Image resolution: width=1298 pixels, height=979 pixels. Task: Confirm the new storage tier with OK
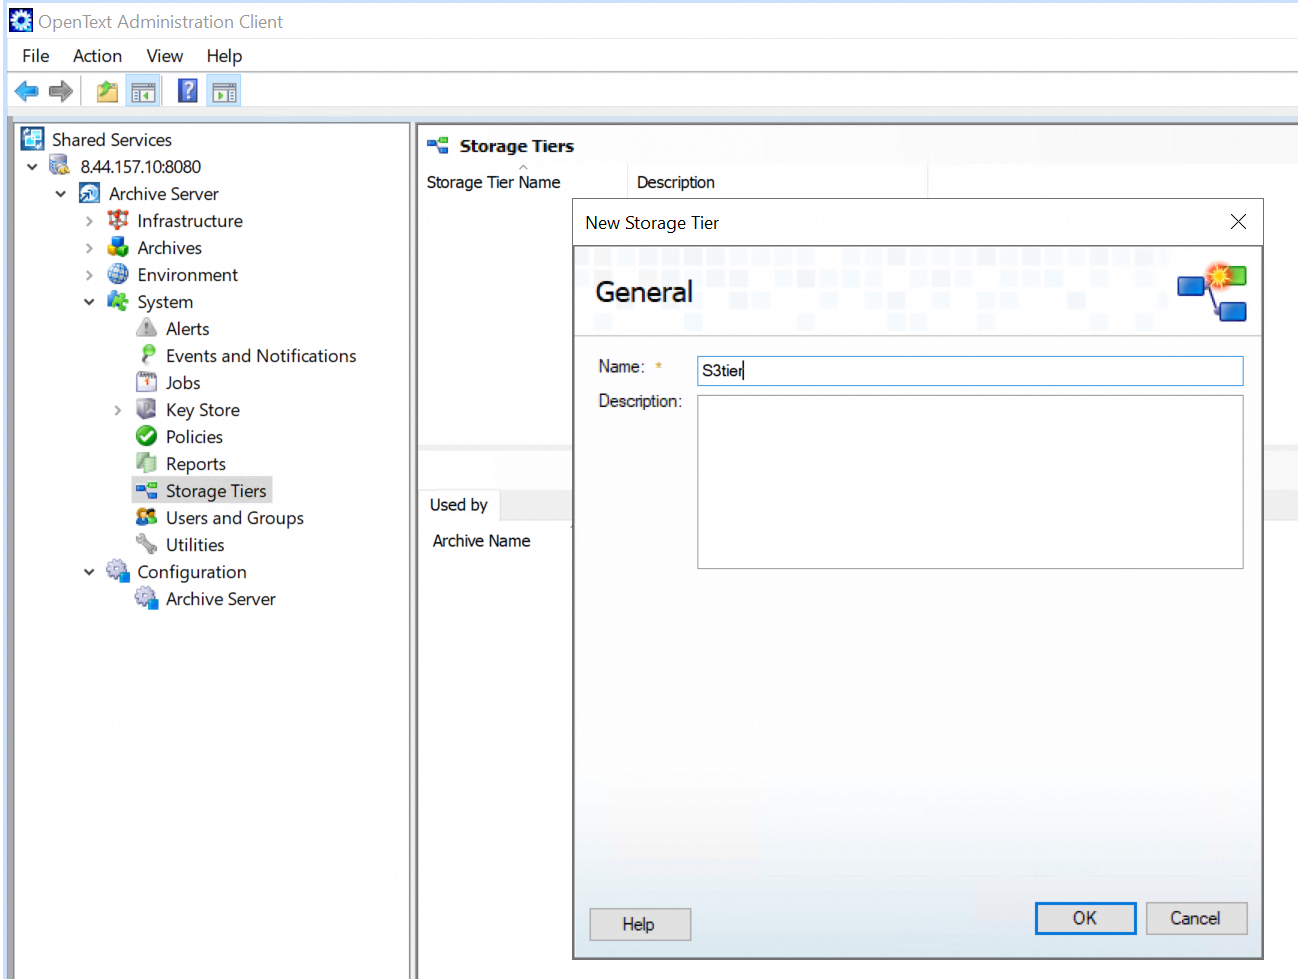tap(1085, 918)
